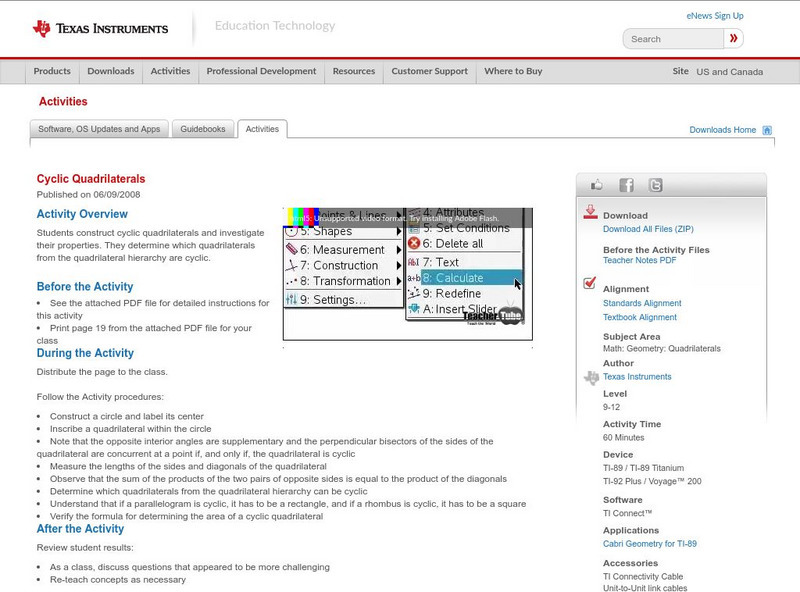Click the home icon beside Downloads Home
Screen dimensions: 800x592
(x=767, y=130)
